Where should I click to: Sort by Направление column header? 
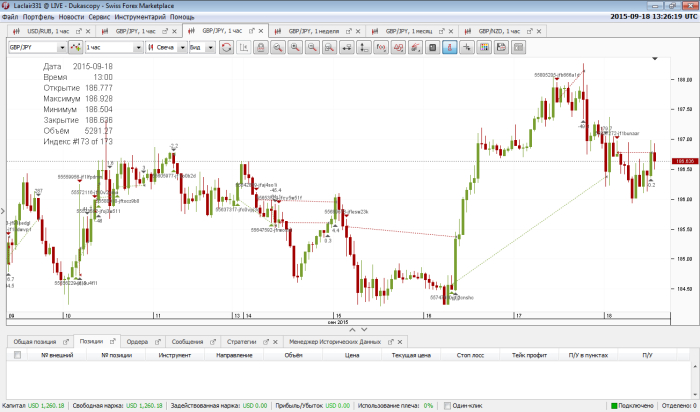pyautogui.click(x=234, y=355)
